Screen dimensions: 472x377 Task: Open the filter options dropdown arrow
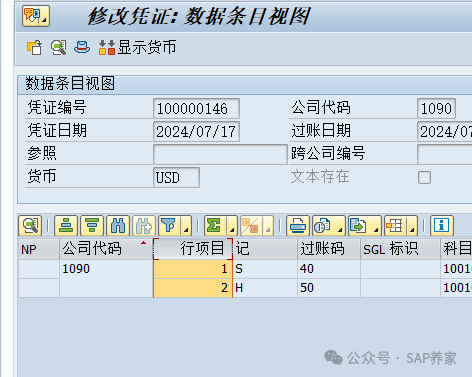186,226
